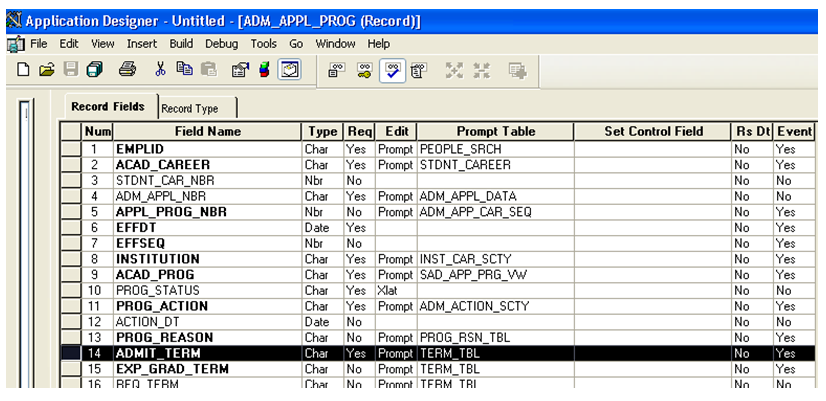Create a new definition with New icon
The image size is (826, 401).
pos(23,70)
